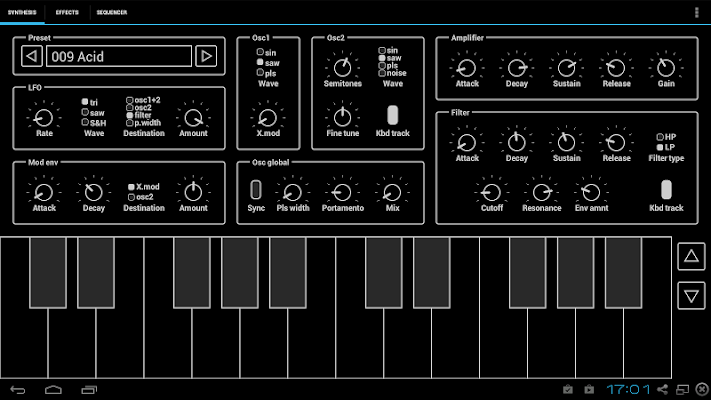Shift keyboard octave down arrow

coord(691,296)
